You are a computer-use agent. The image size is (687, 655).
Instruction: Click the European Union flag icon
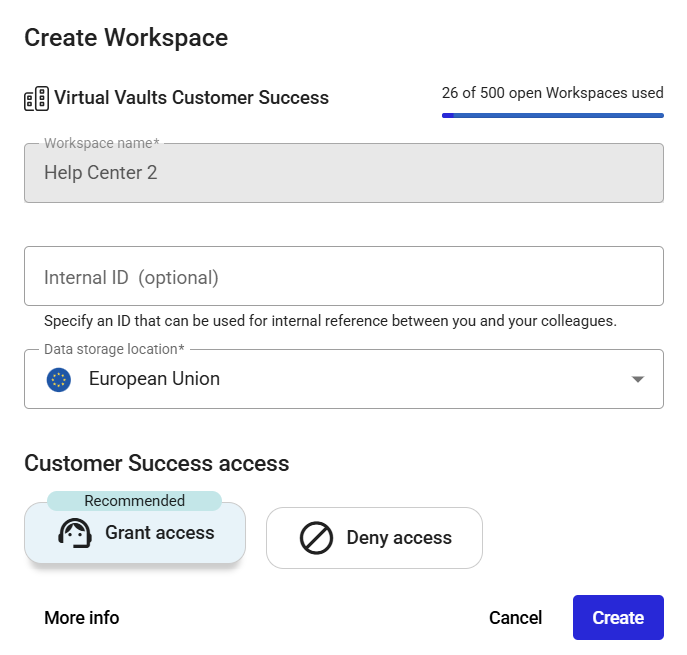tap(59, 379)
